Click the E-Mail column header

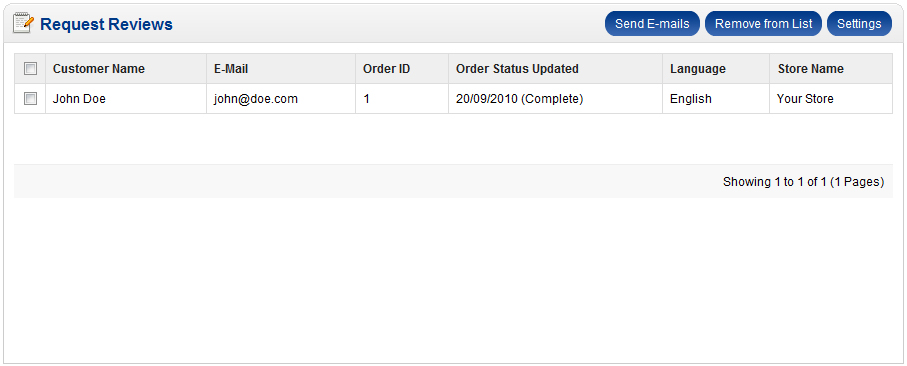(231, 69)
